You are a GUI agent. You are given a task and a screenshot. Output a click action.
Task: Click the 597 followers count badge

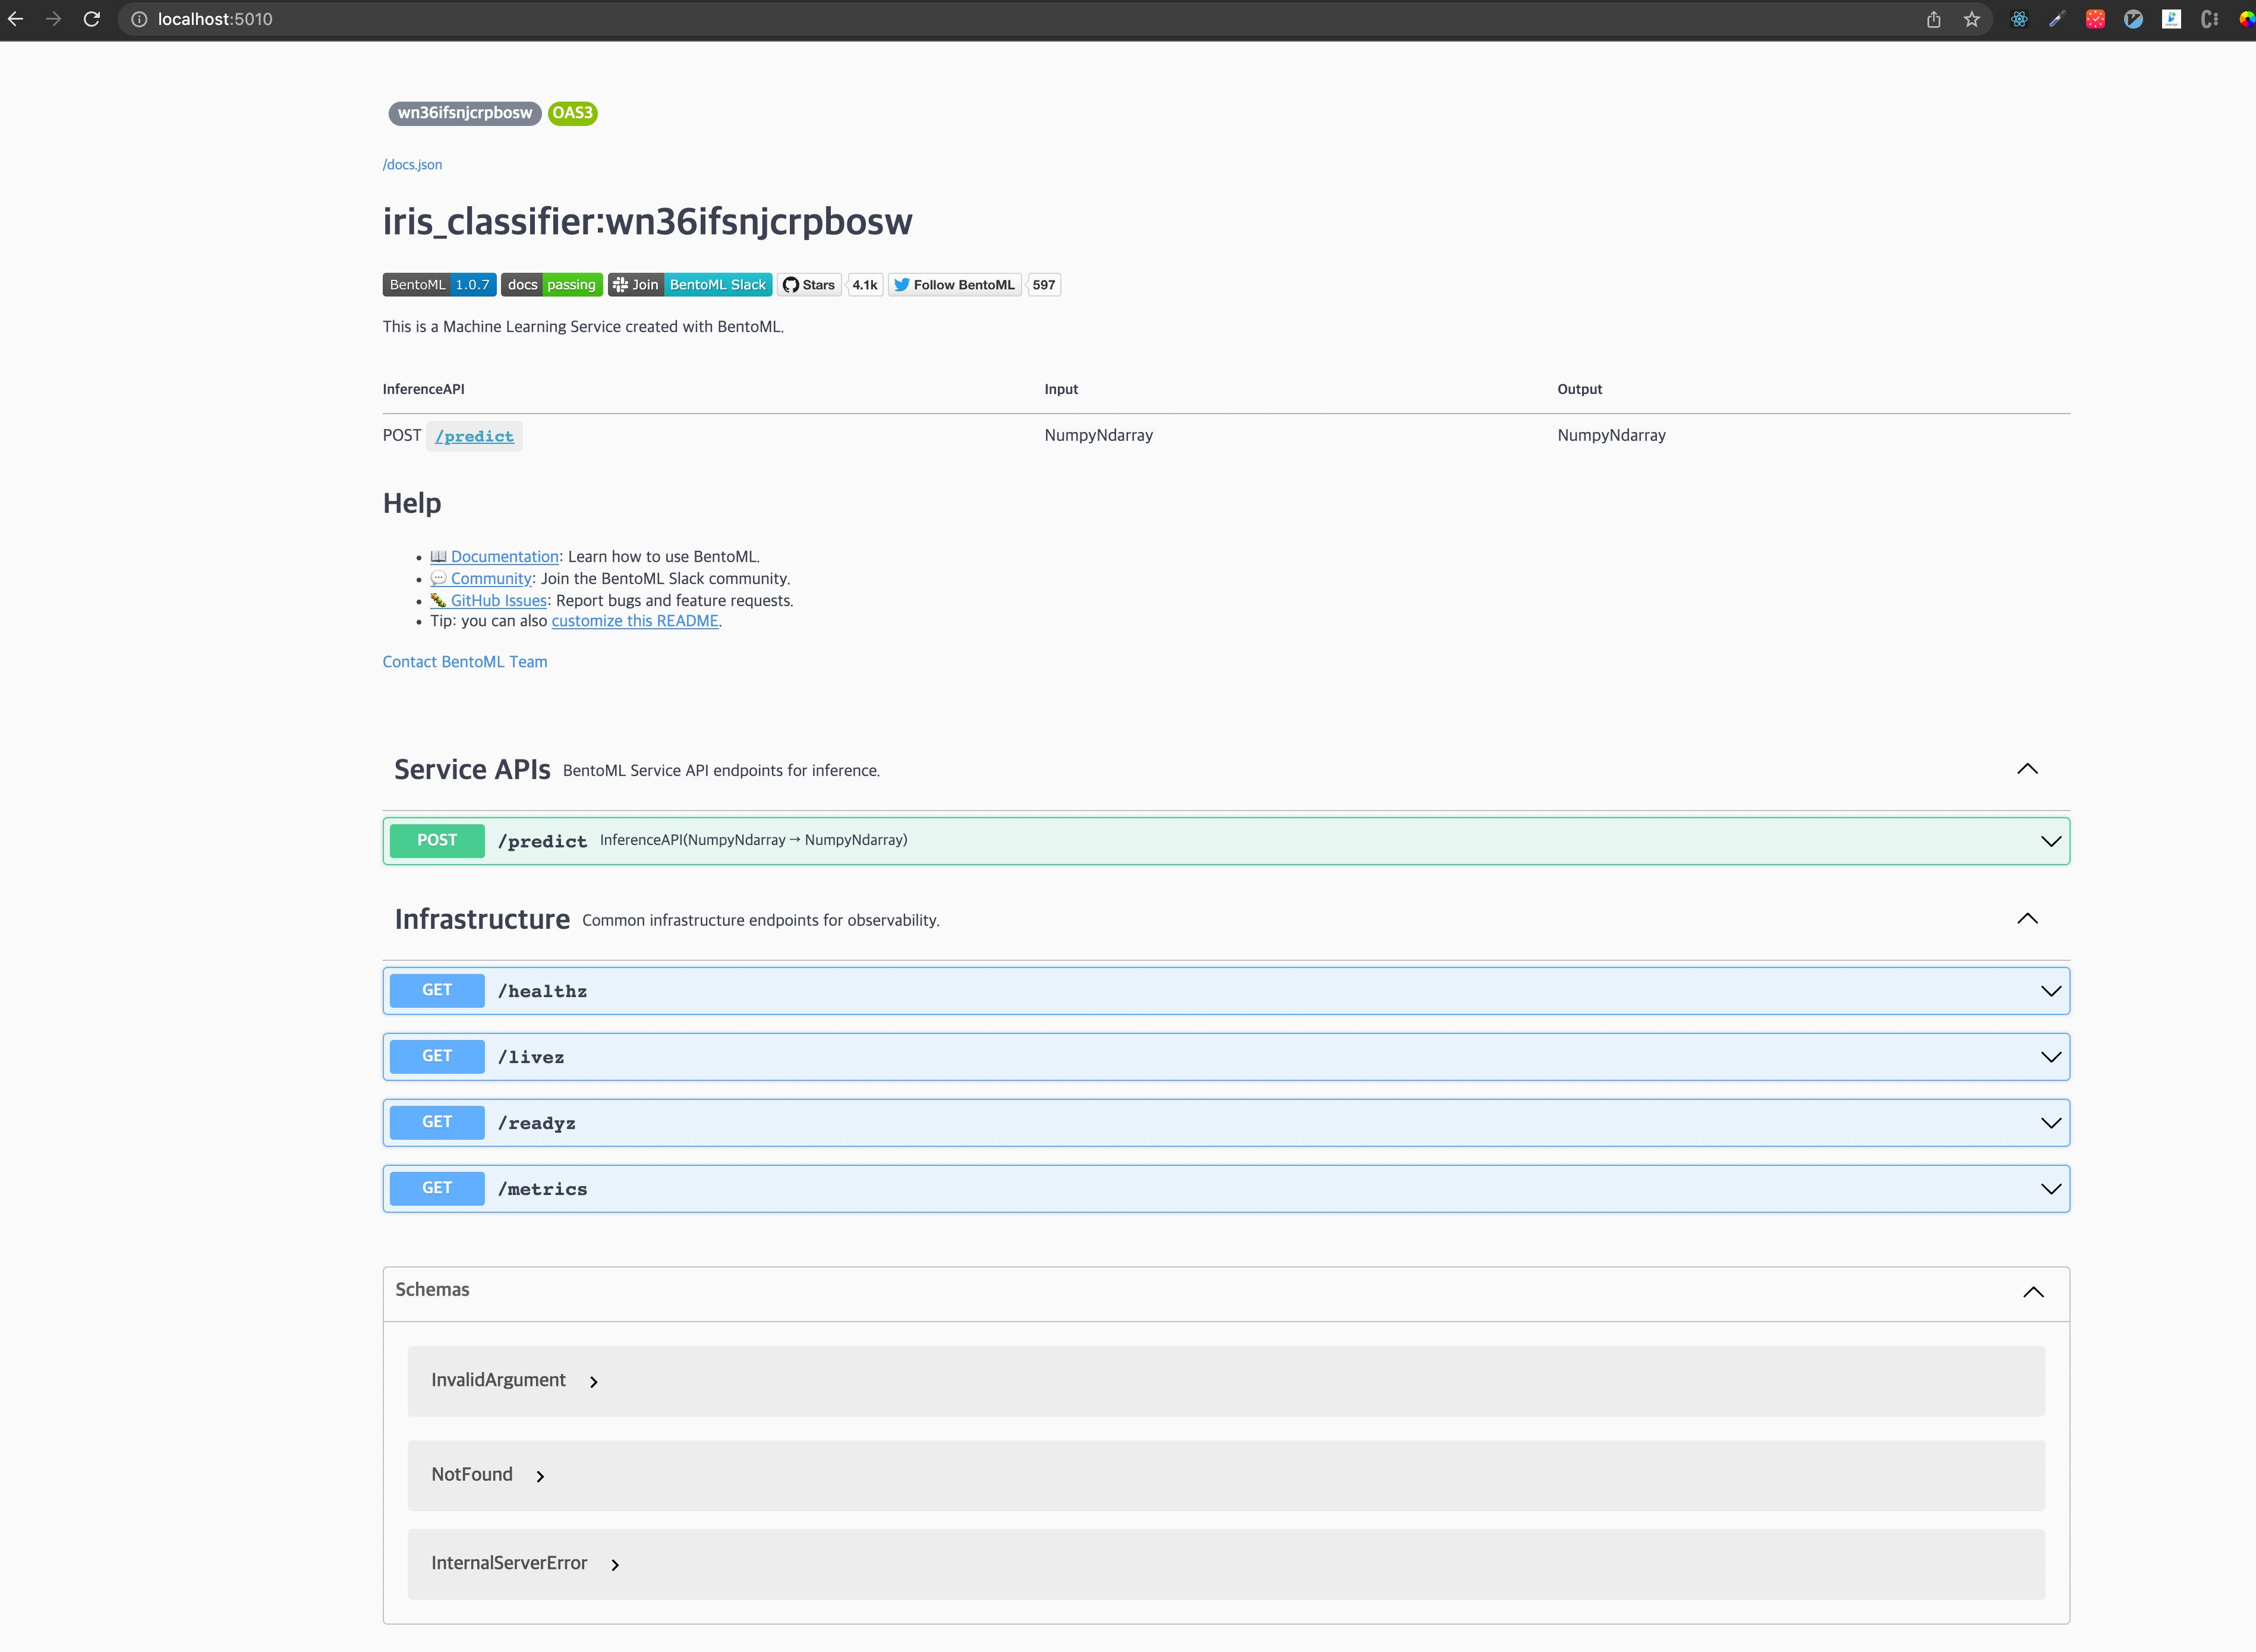coord(1044,285)
